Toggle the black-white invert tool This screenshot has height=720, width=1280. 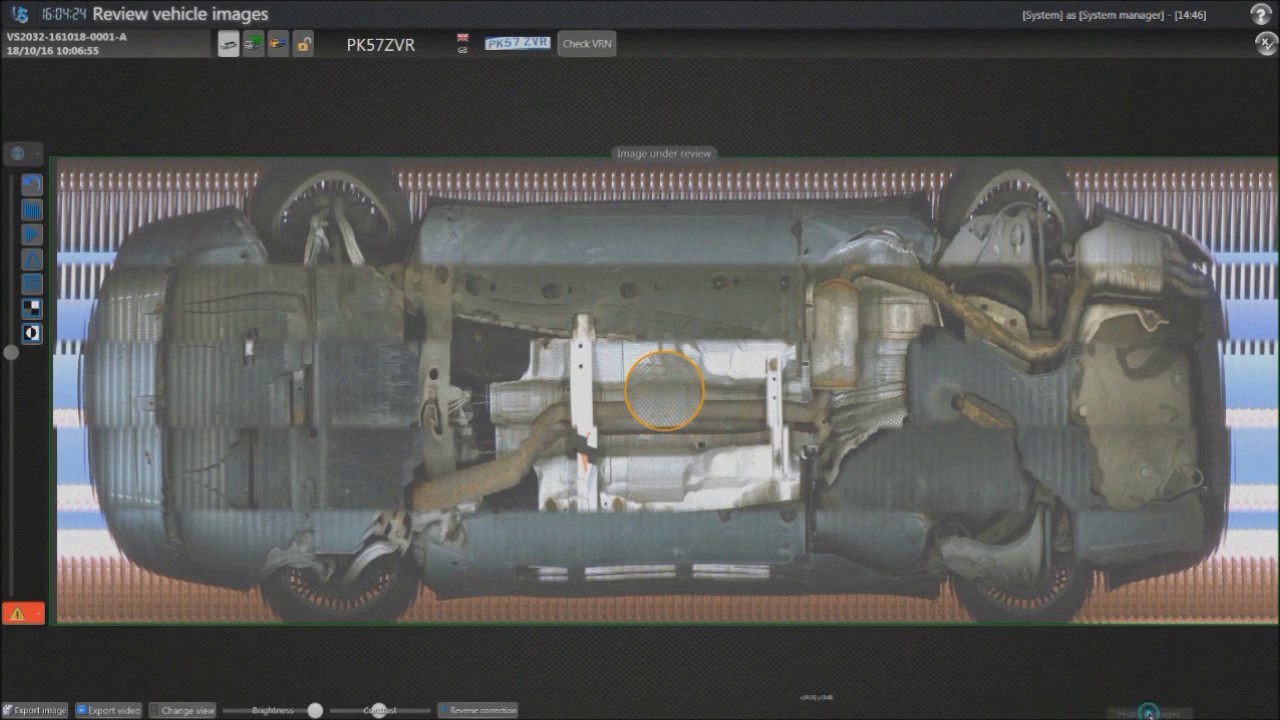pyautogui.click(x=32, y=334)
